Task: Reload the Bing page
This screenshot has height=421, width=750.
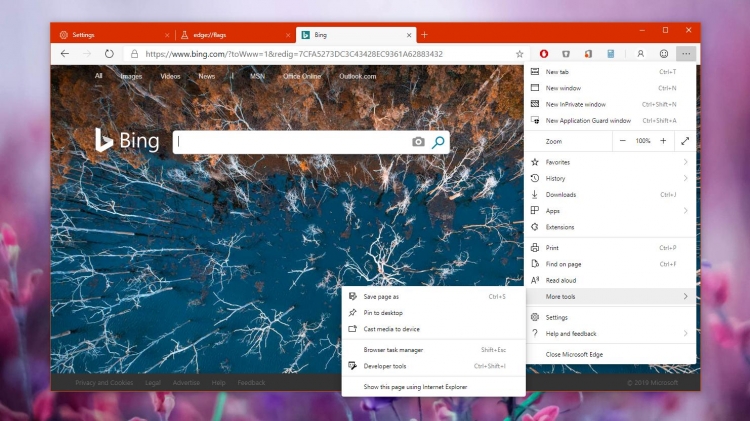Action: click(109, 54)
